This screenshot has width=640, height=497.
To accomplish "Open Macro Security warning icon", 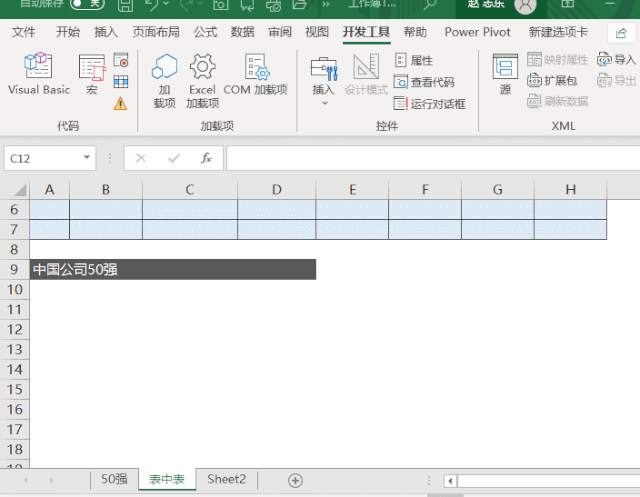I will 120,103.
